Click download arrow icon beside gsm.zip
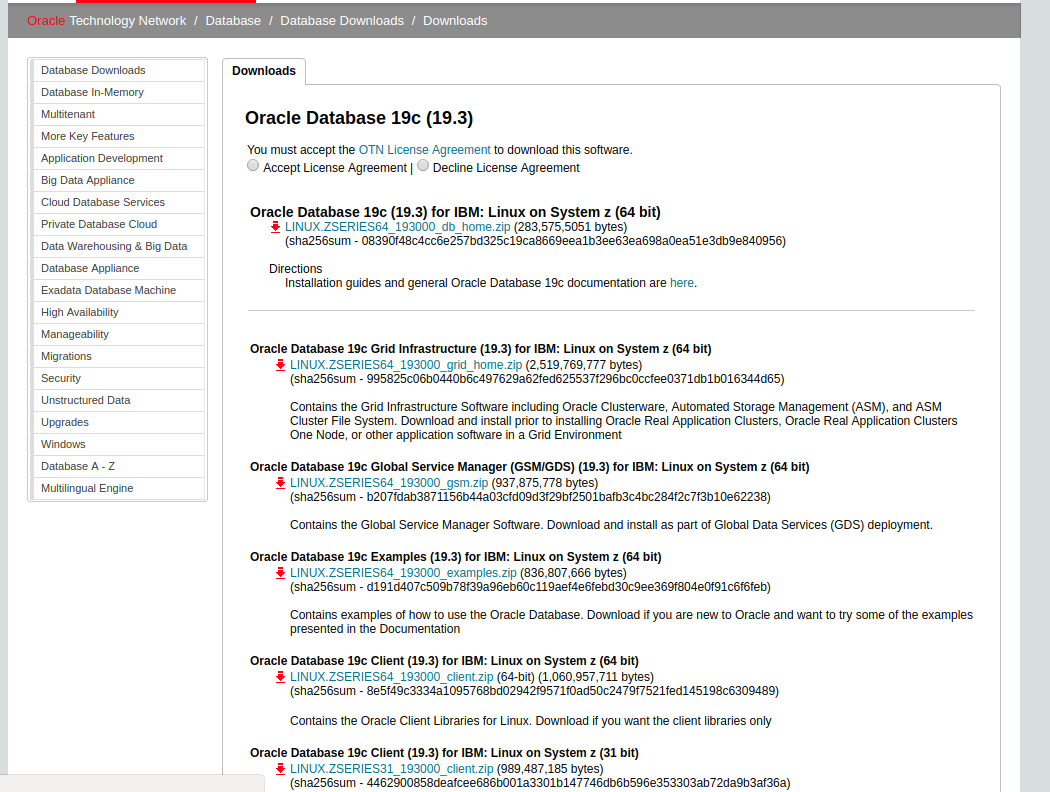 tap(280, 483)
